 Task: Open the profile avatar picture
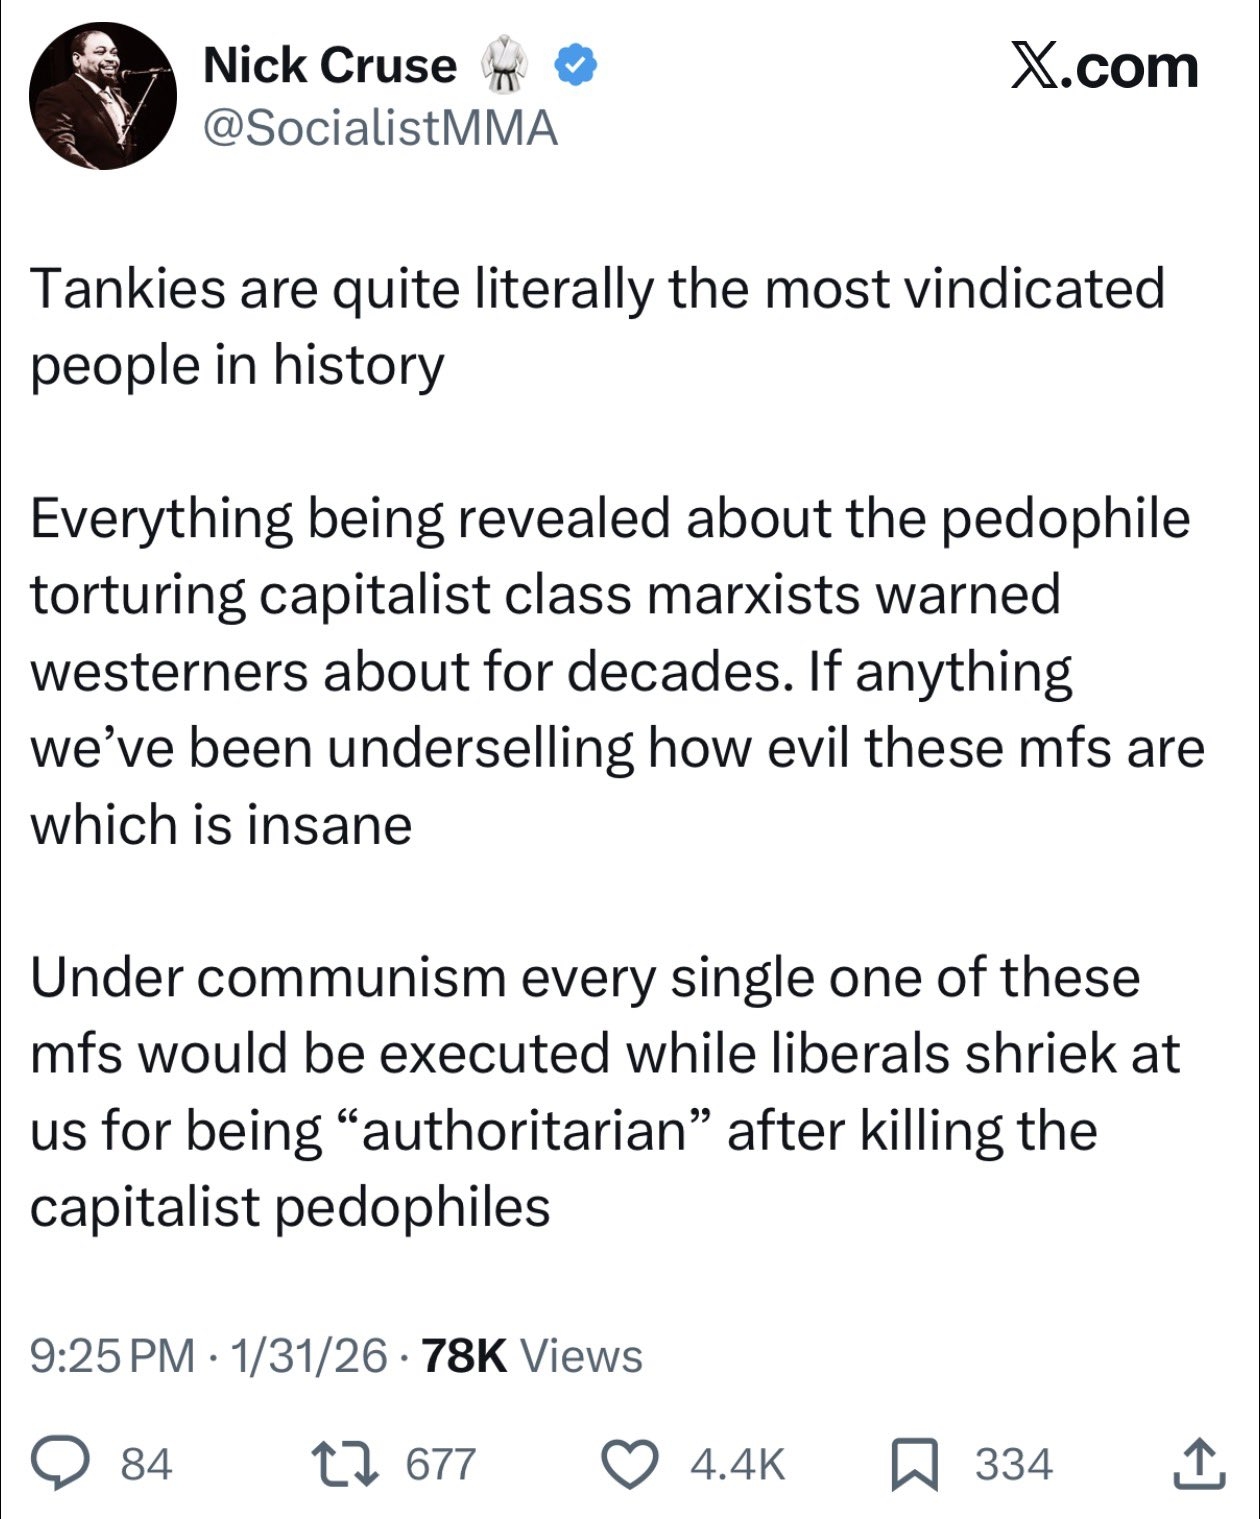click(x=103, y=96)
